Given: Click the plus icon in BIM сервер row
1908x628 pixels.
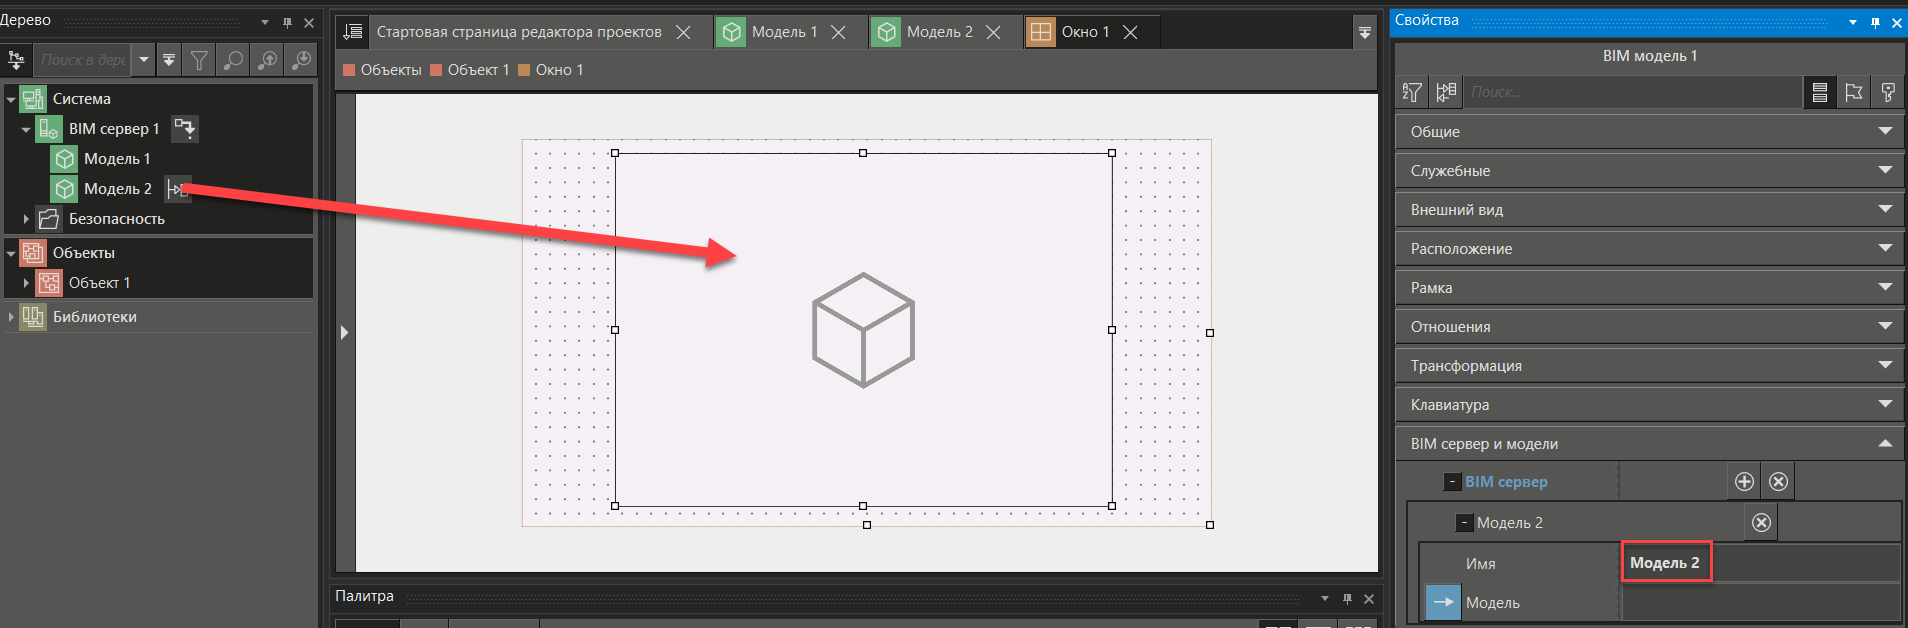Looking at the screenshot, I should coord(1744,482).
